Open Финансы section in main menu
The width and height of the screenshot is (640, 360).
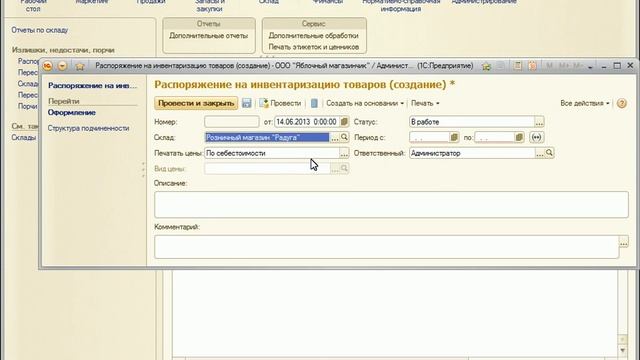click(x=328, y=2)
